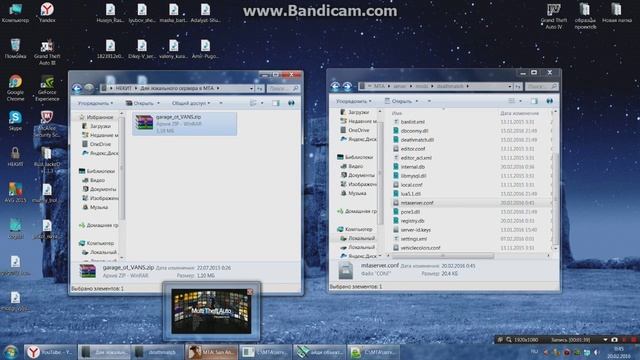
Task: Launch Skype from the desktop
Action: [x=15, y=120]
